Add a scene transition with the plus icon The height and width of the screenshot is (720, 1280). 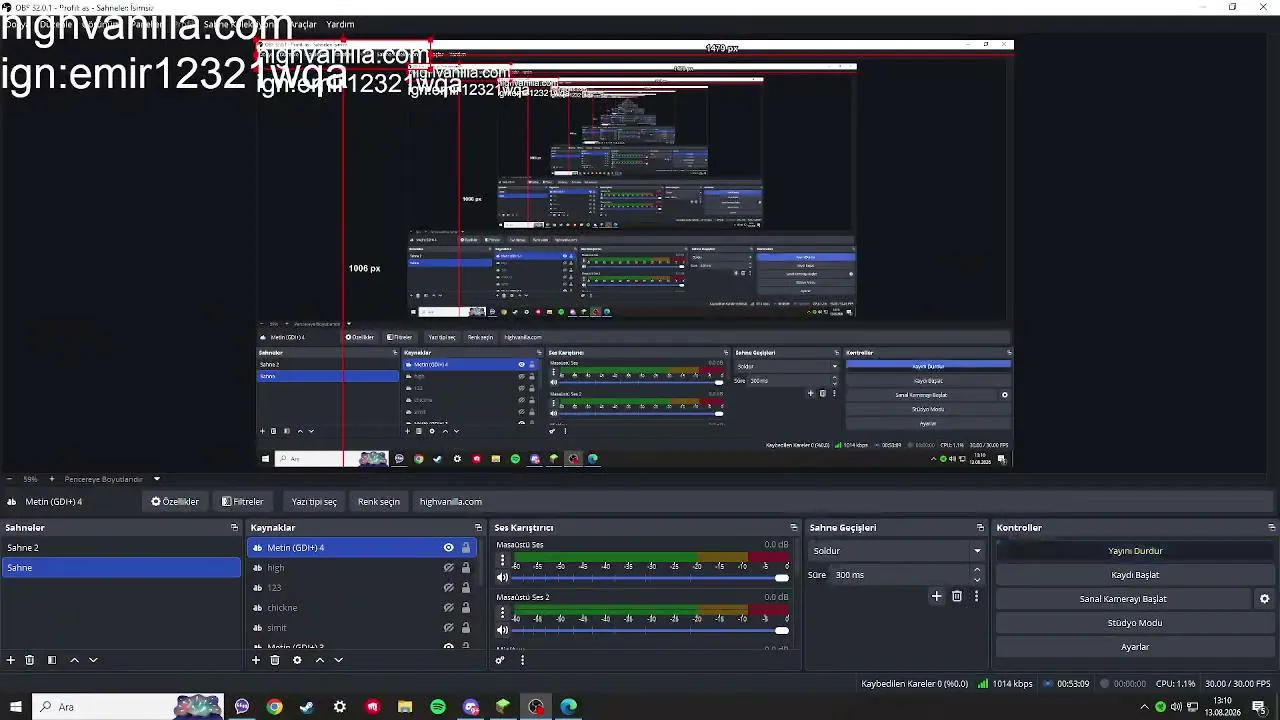point(936,596)
